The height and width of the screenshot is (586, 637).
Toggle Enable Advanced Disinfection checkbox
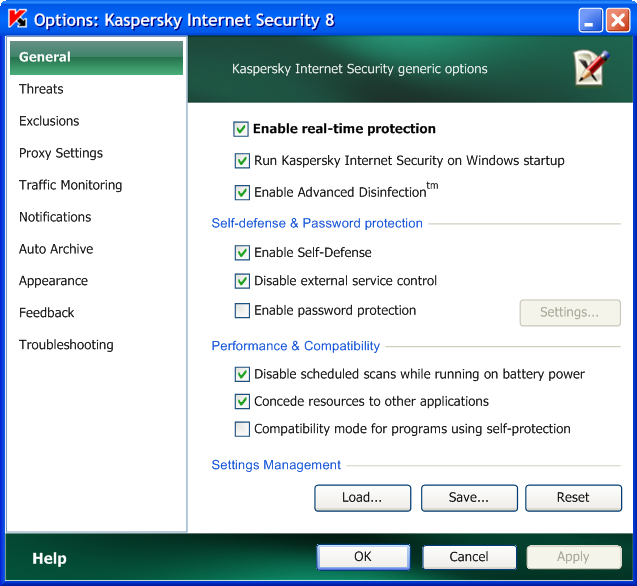pos(242,193)
